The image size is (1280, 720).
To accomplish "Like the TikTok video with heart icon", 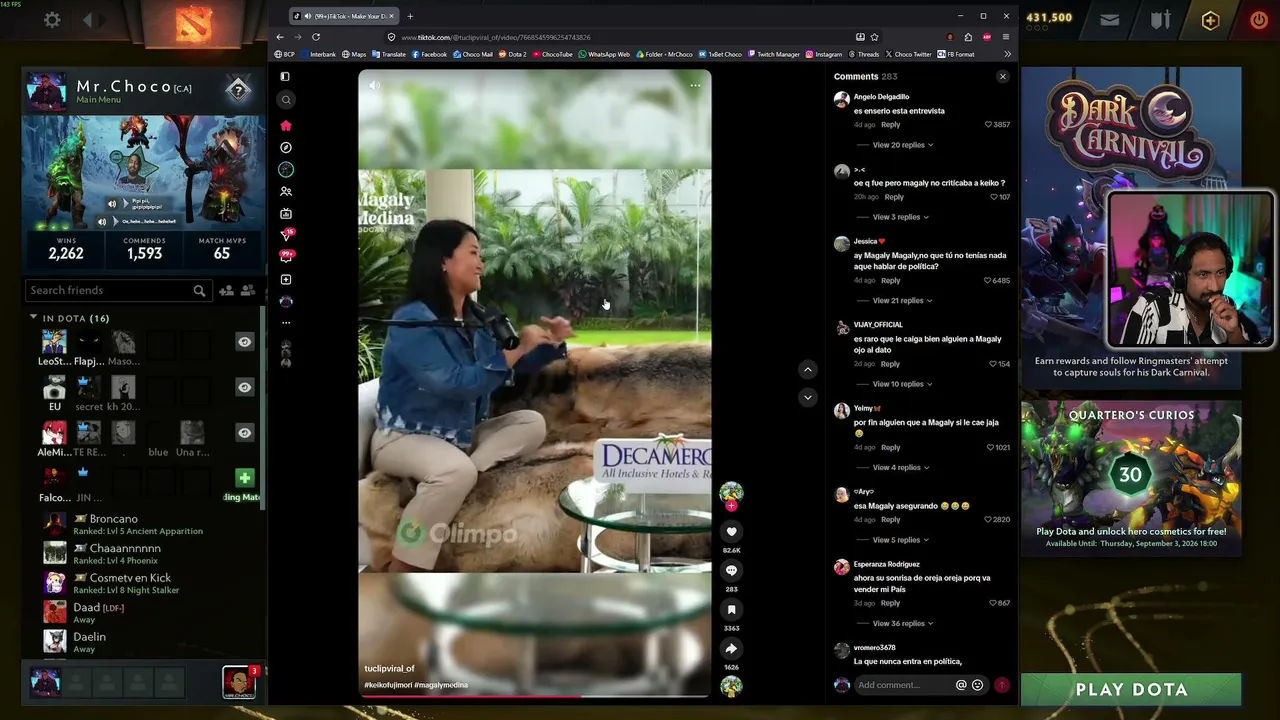I will (731, 532).
